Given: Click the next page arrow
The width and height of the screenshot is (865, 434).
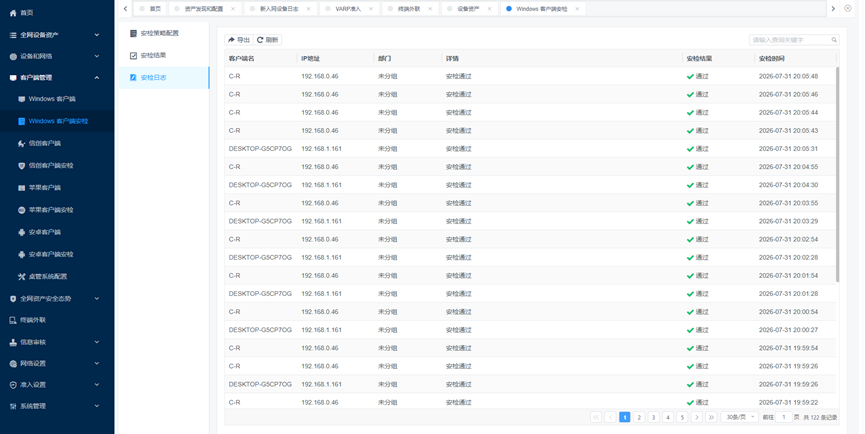Looking at the screenshot, I should tap(697, 417).
